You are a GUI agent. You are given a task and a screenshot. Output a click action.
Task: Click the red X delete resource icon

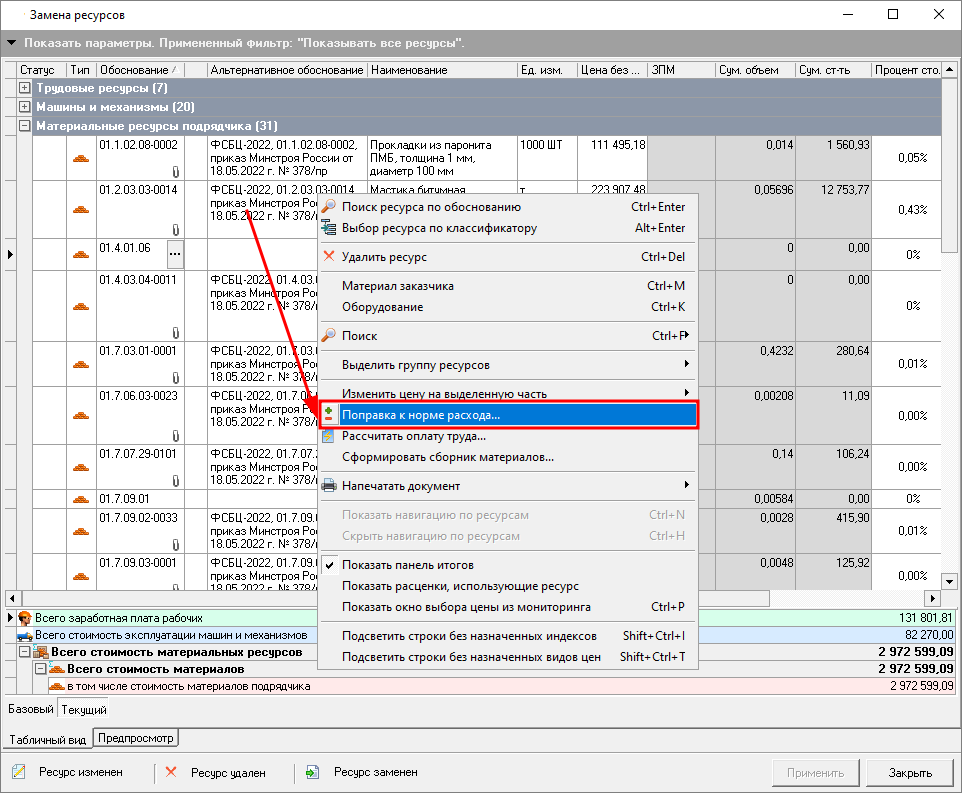pos(329,257)
